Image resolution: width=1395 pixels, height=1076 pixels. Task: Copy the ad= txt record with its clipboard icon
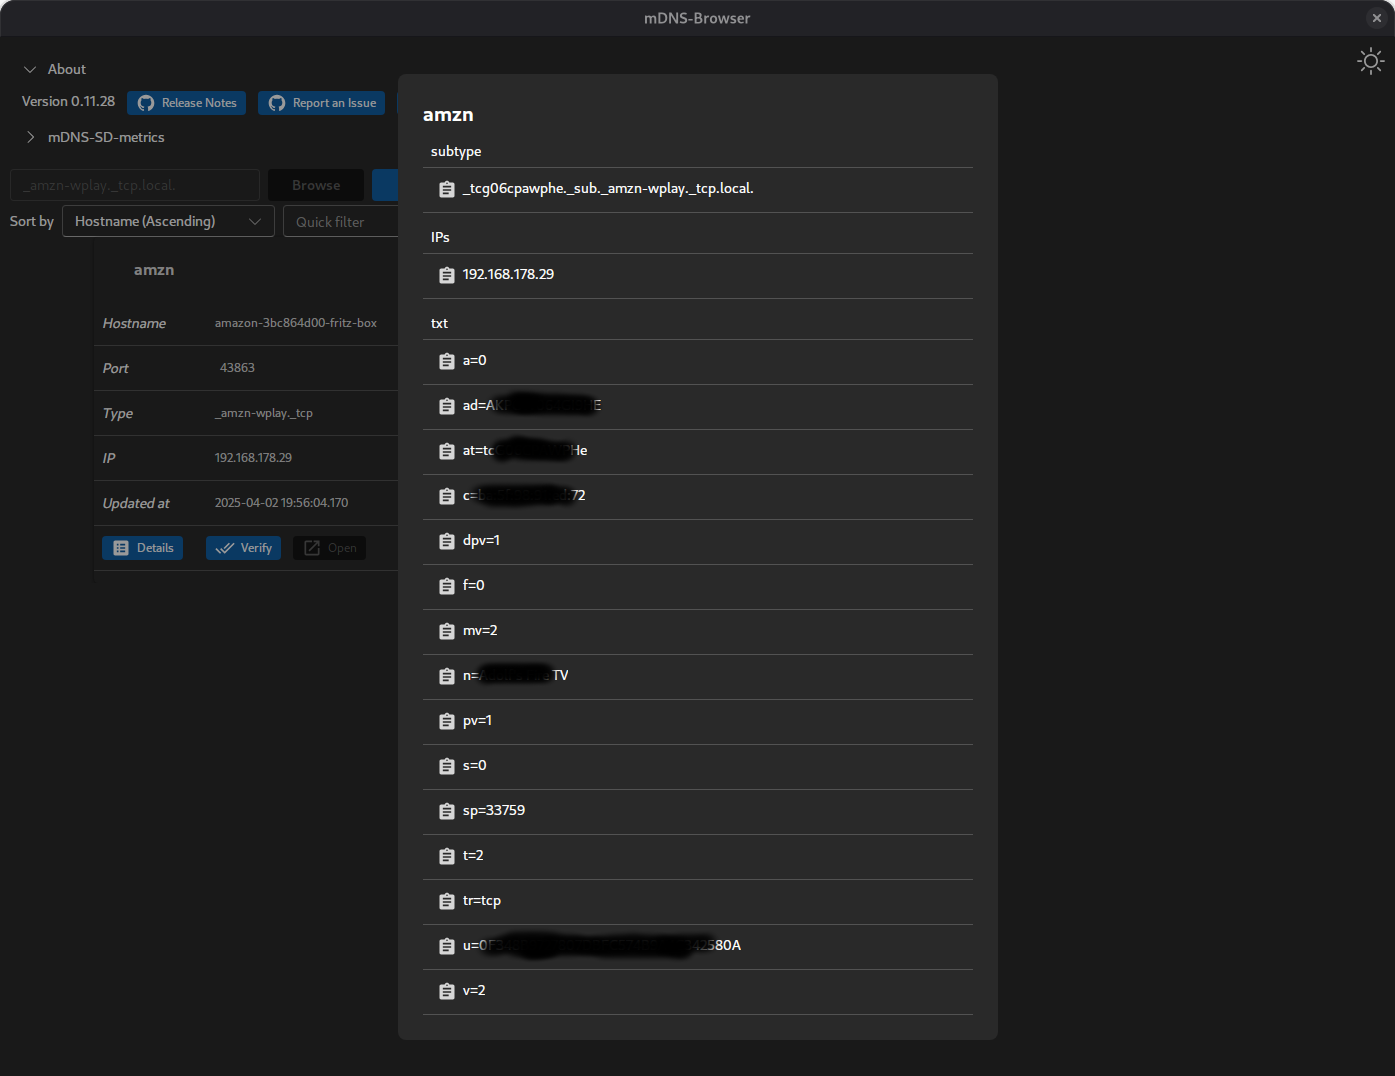[447, 406]
